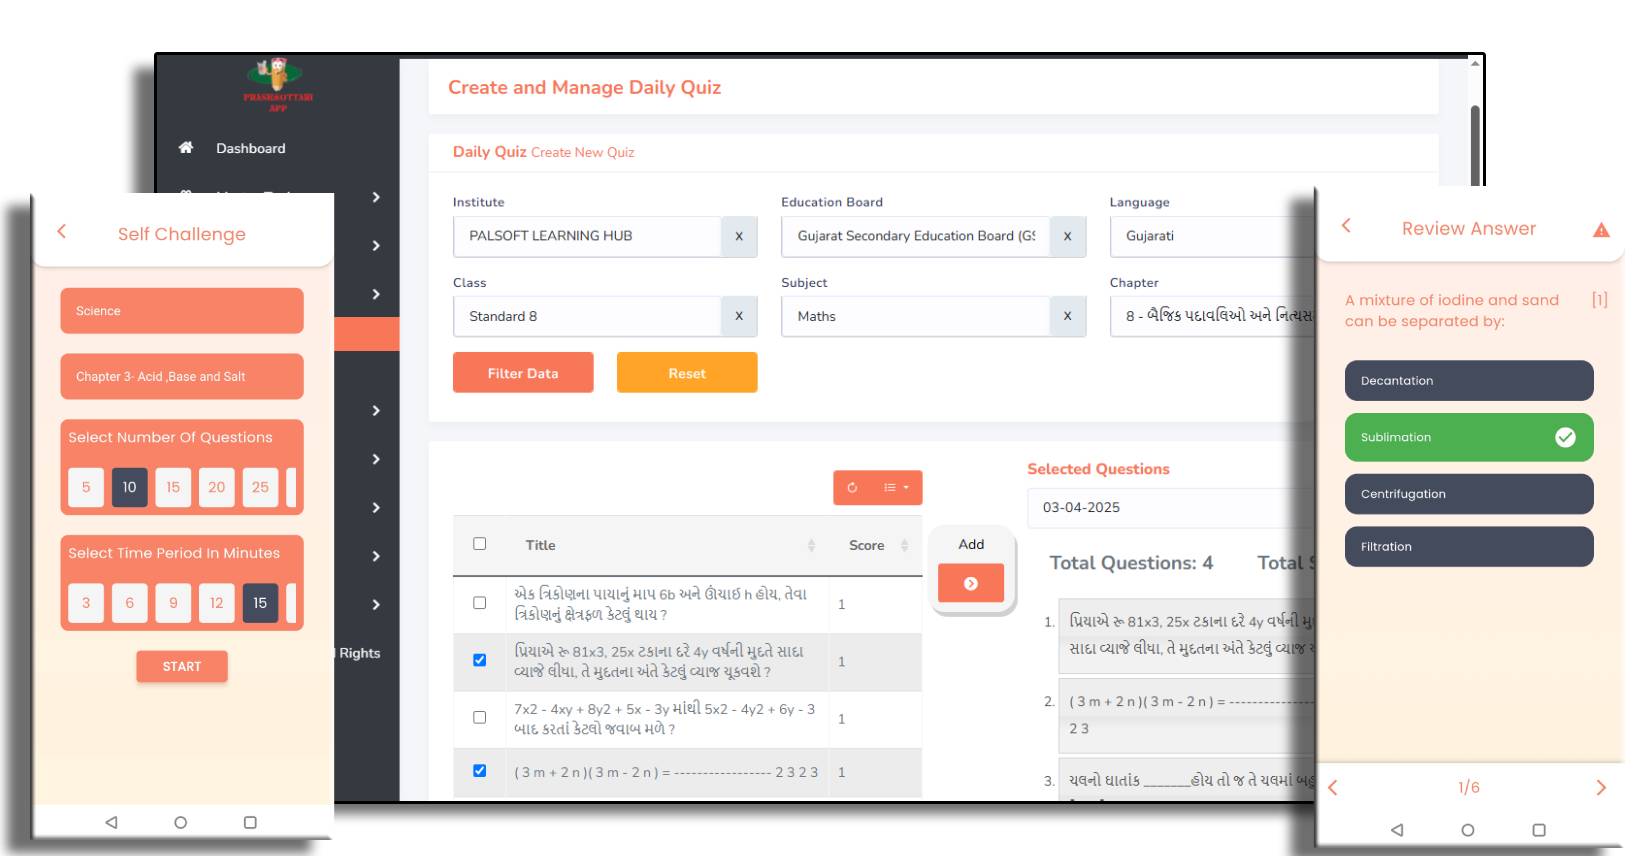
Task: Select the Science subject option
Action: pyautogui.click(x=181, y=311)
